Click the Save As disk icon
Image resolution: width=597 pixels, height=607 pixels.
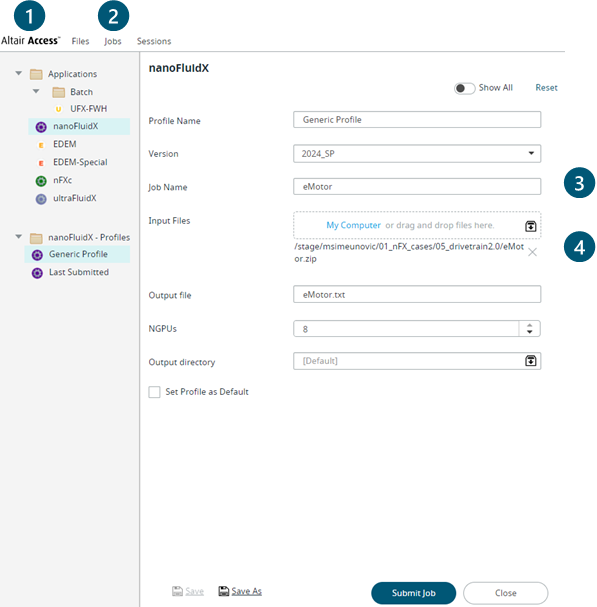click(223, 591)
